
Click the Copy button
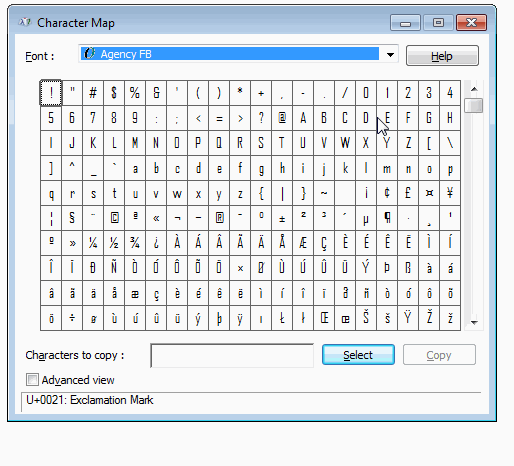(x=439, y=355)
